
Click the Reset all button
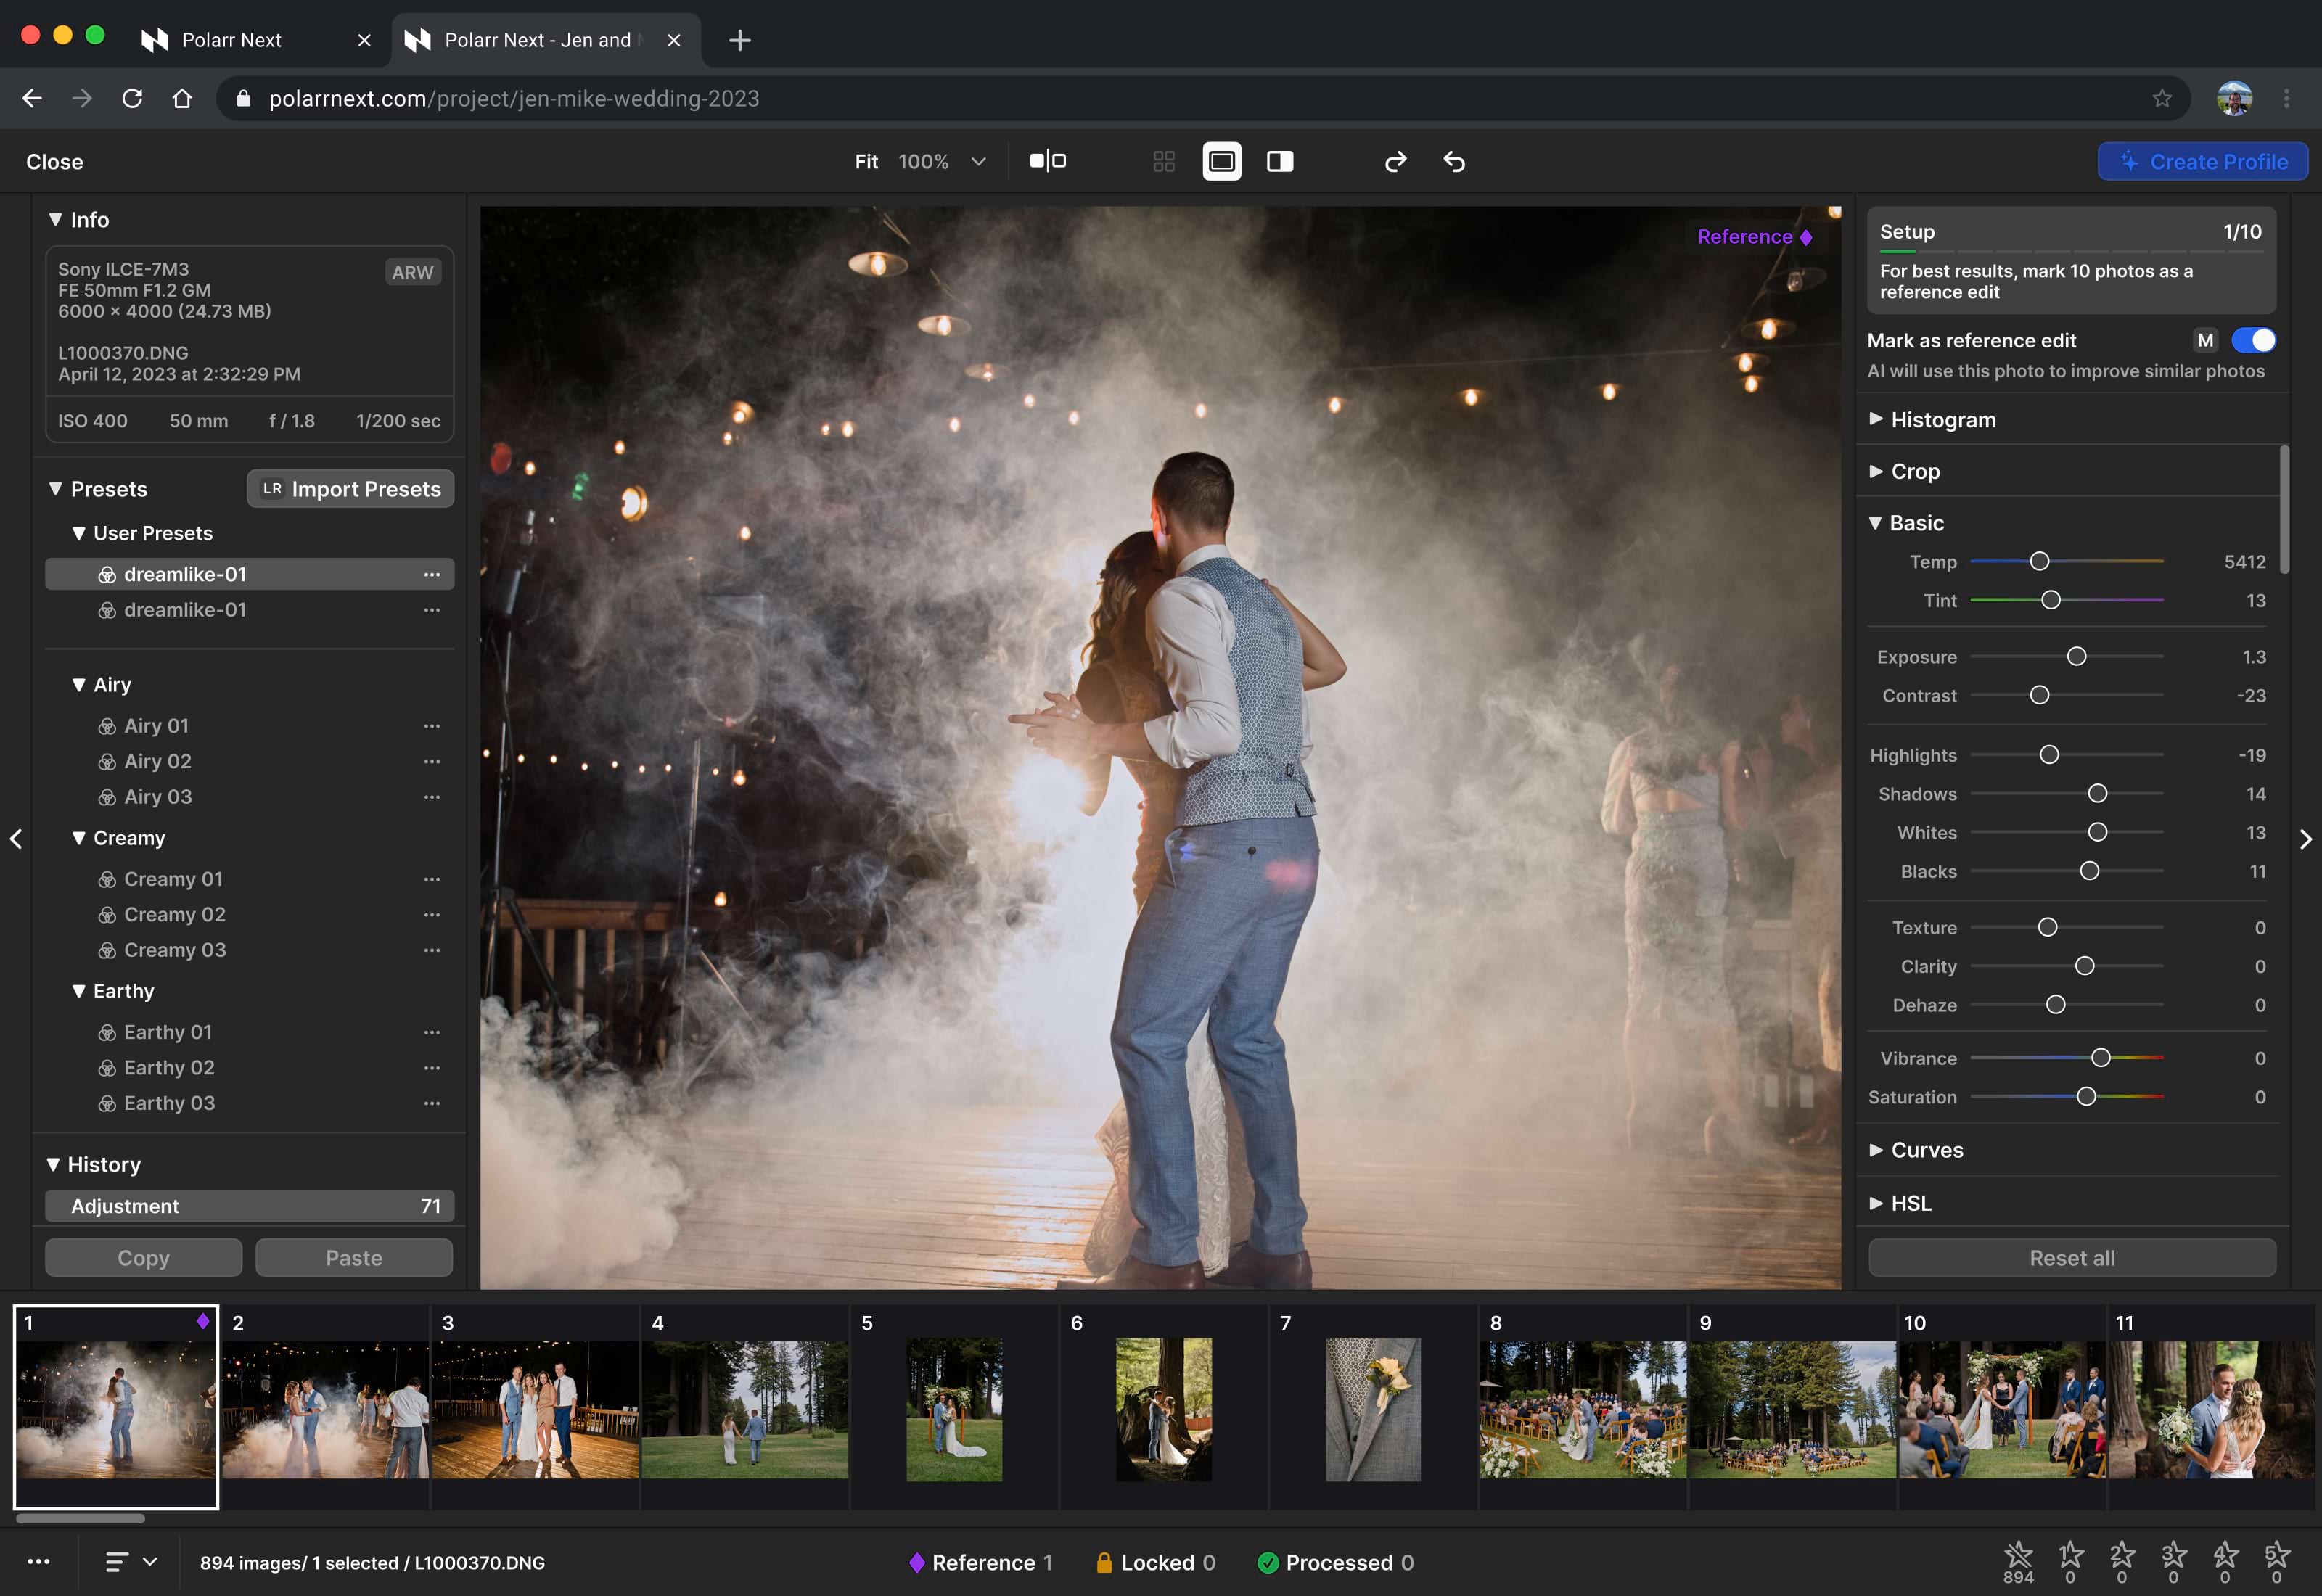[x=2071, y=1258]
